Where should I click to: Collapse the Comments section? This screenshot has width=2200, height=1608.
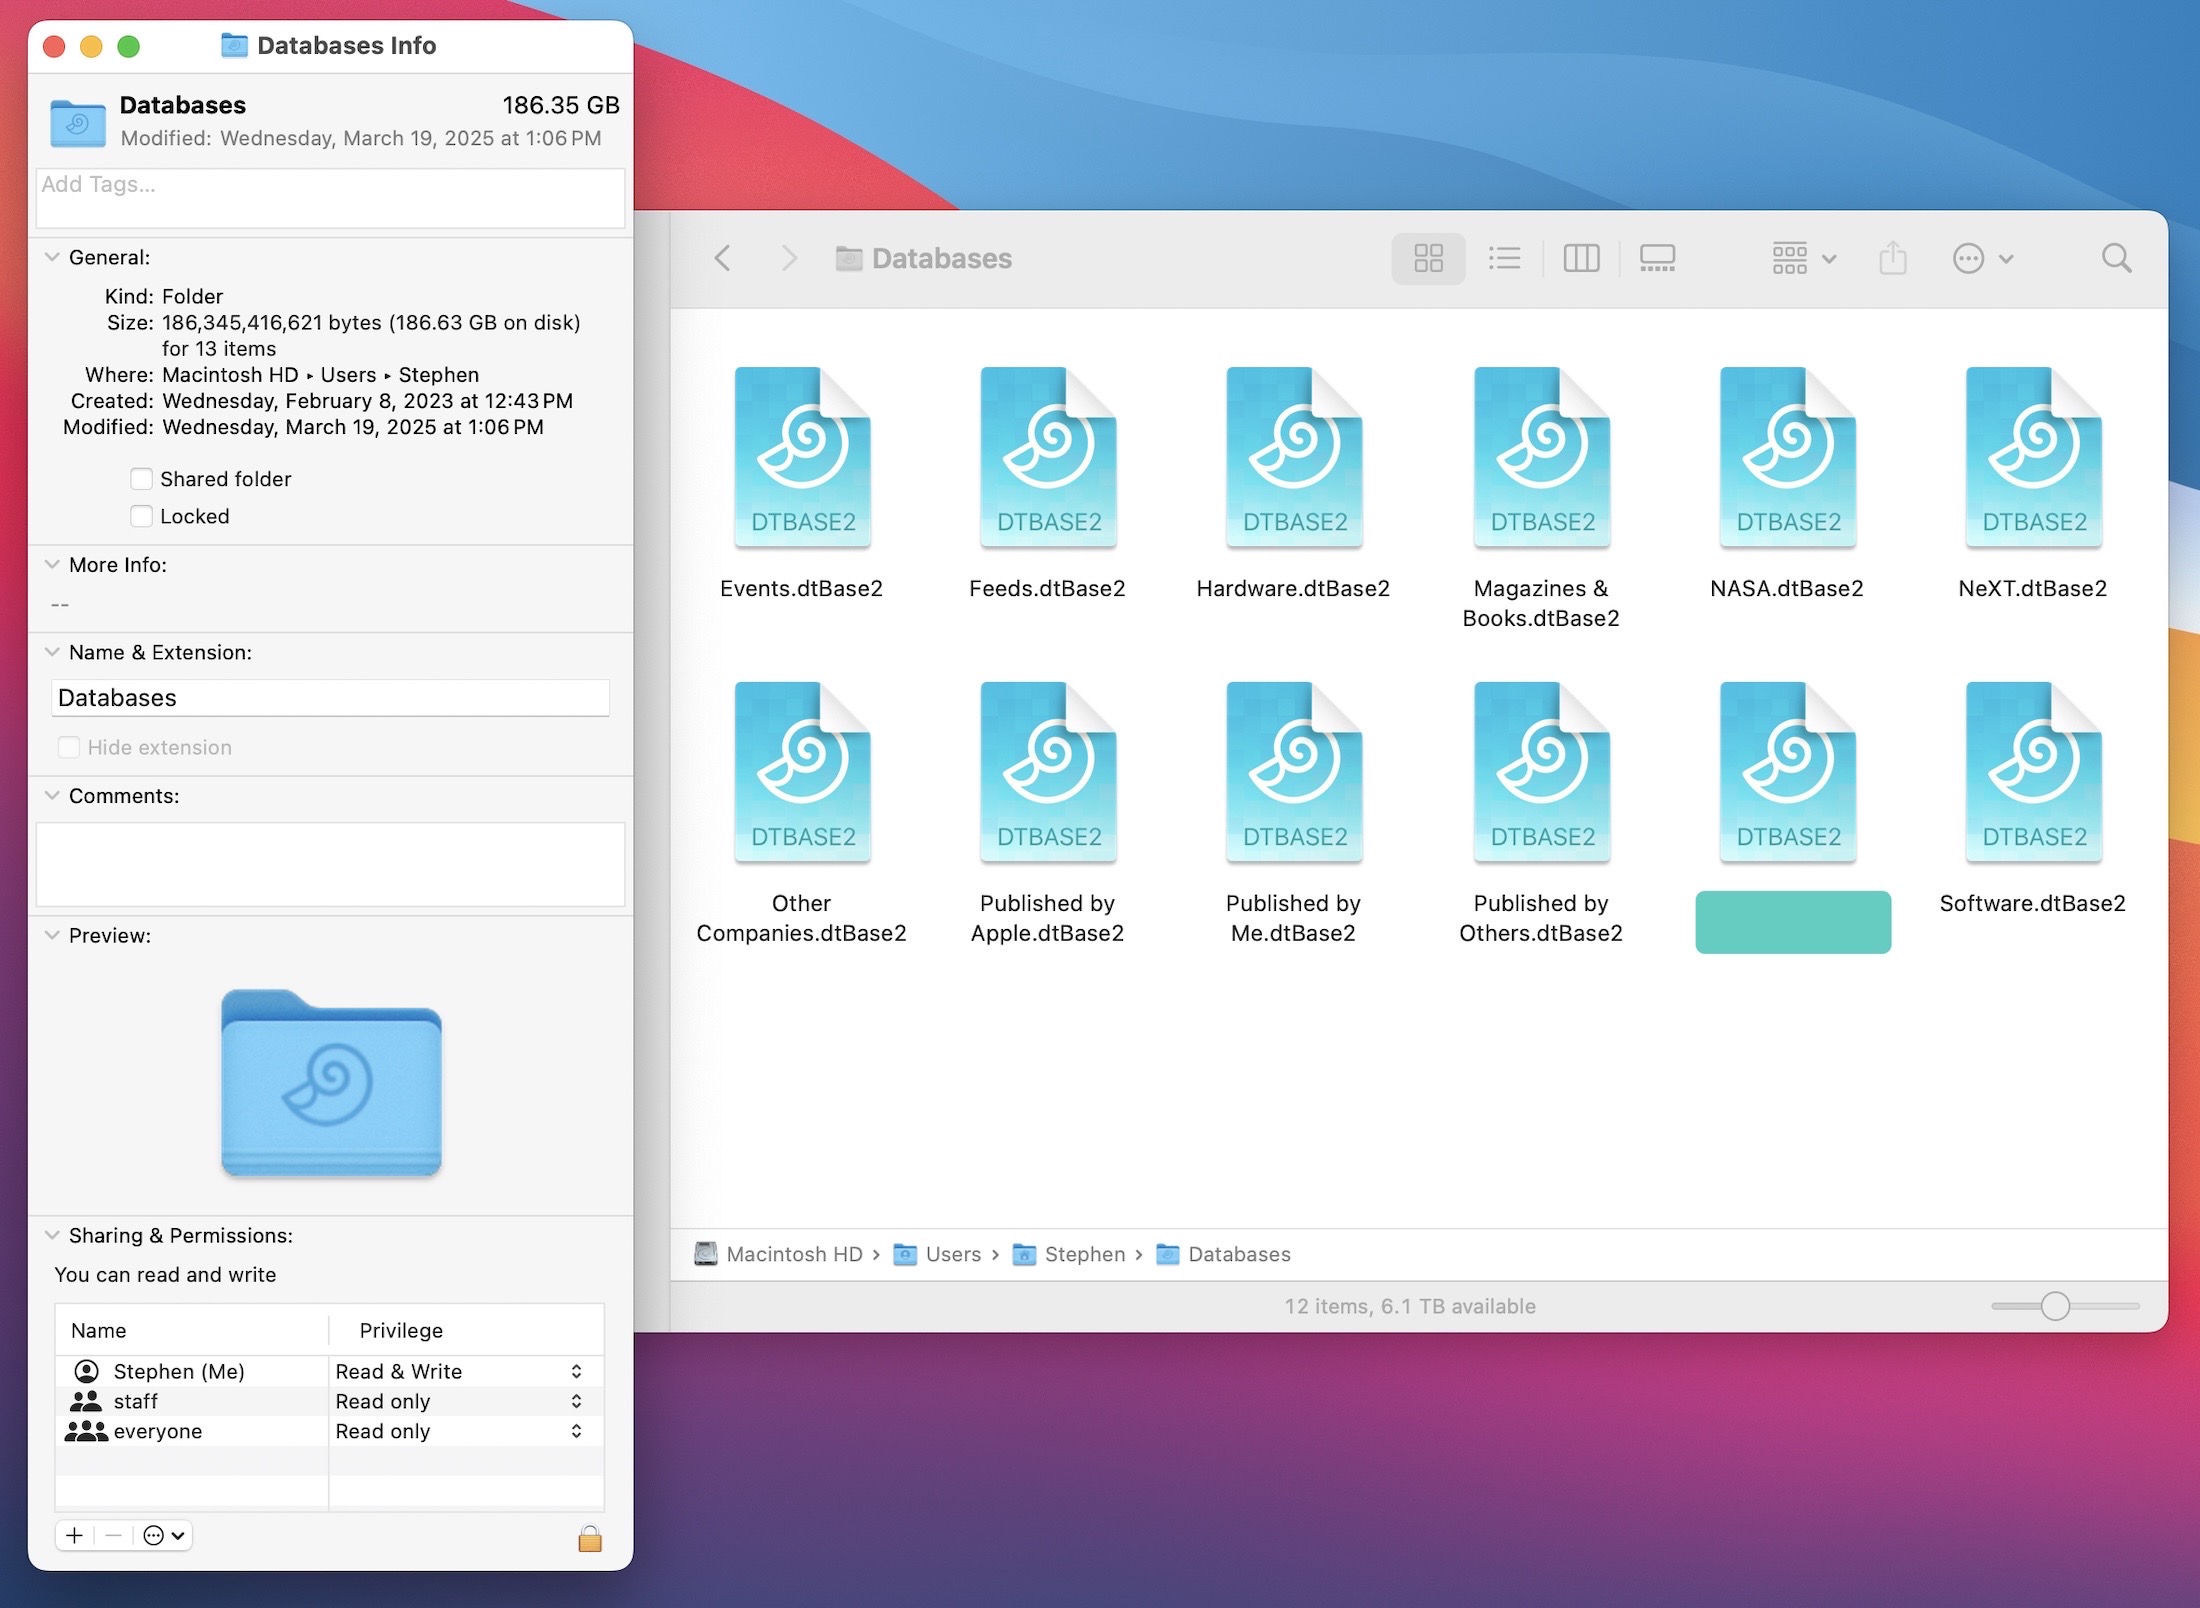[x=52, y=796]
